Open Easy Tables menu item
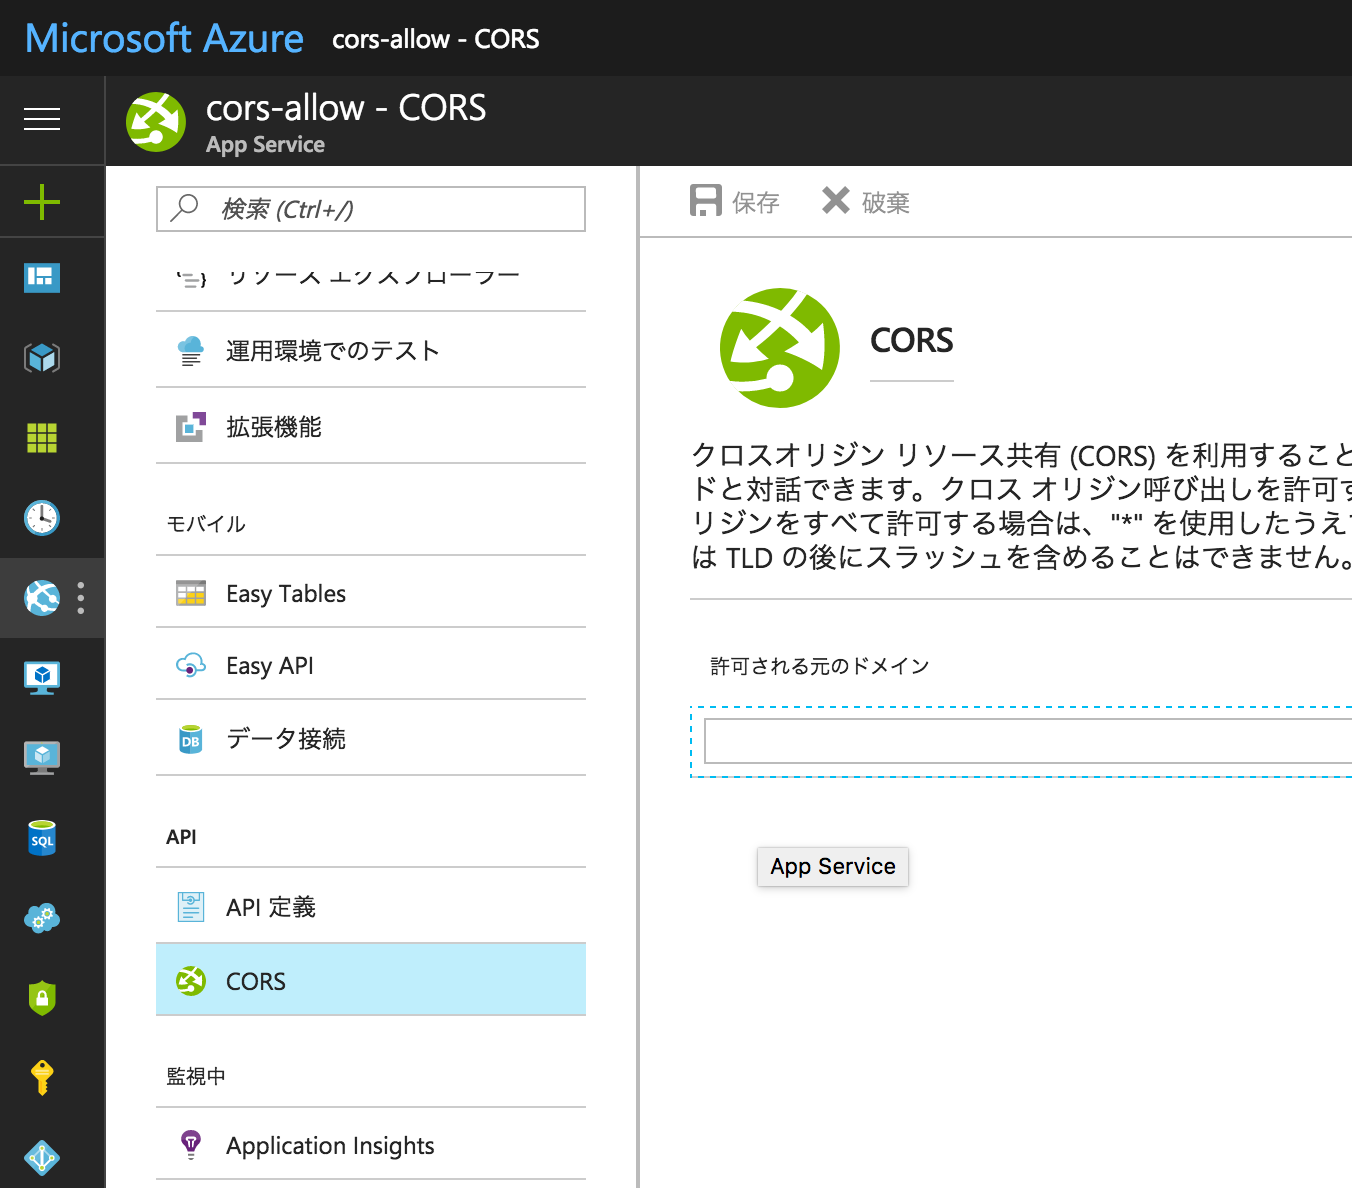 371,593
